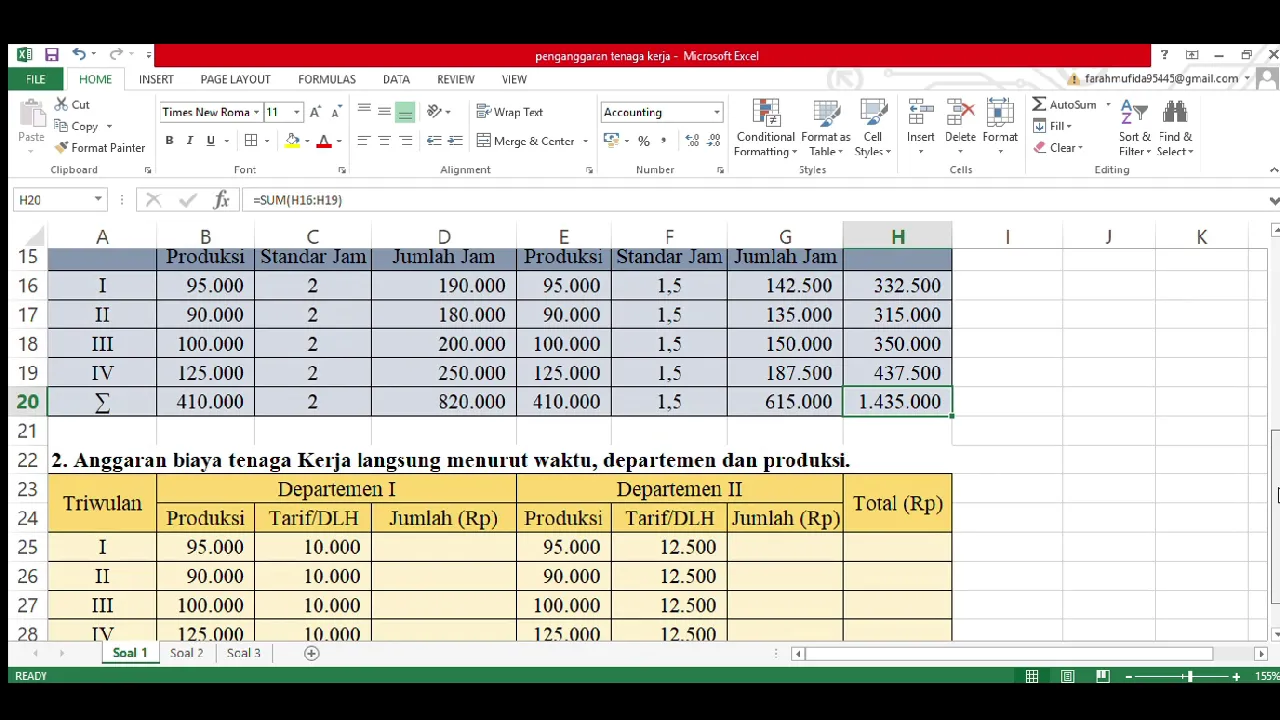Open the font name dropdown

256,112
